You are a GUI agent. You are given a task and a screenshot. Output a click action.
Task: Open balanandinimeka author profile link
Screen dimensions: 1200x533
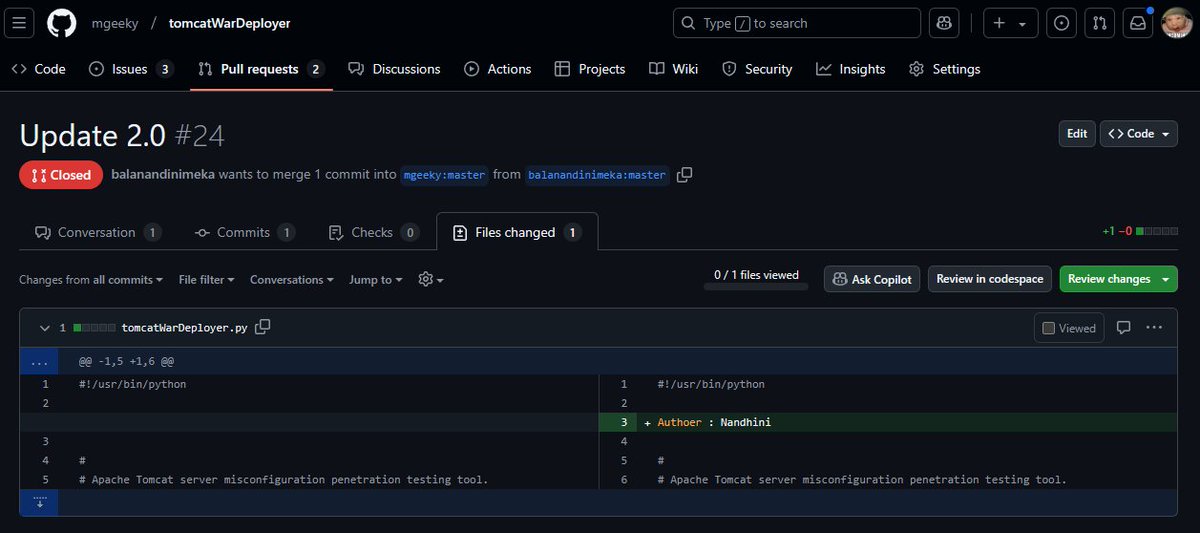(163, 175)
